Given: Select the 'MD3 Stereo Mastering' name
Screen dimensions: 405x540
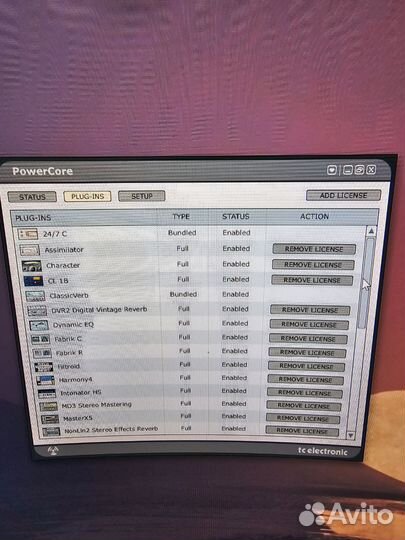Looking at the screenshot, I should tap(96, 405).
